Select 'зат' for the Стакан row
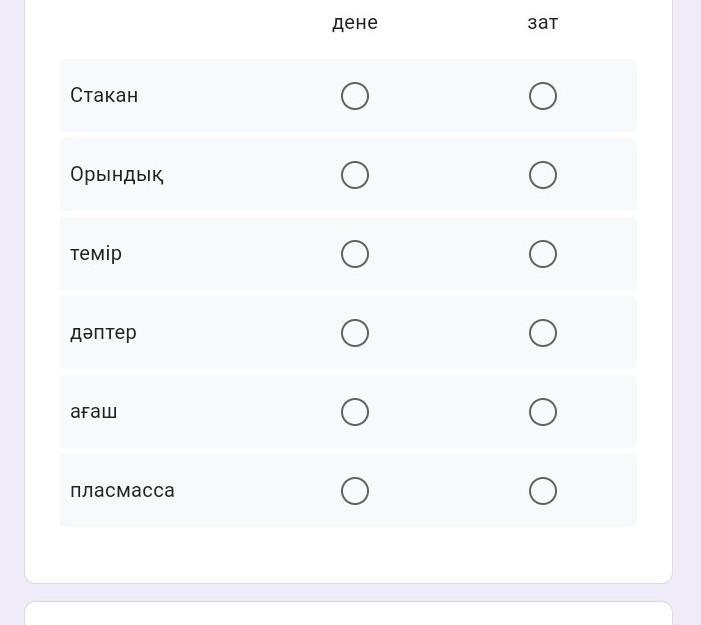Viewport: 701px width, 625px height. [x=543, y=96]
